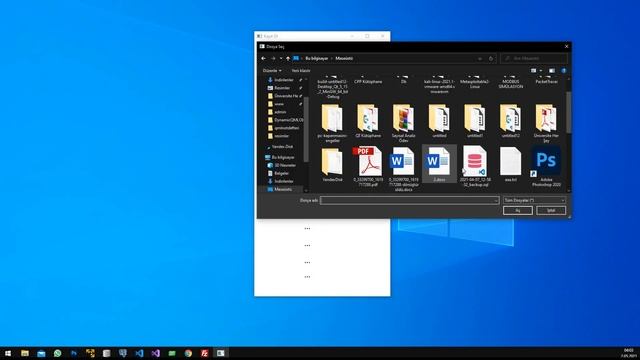Go up one folder level

[288, 58]
